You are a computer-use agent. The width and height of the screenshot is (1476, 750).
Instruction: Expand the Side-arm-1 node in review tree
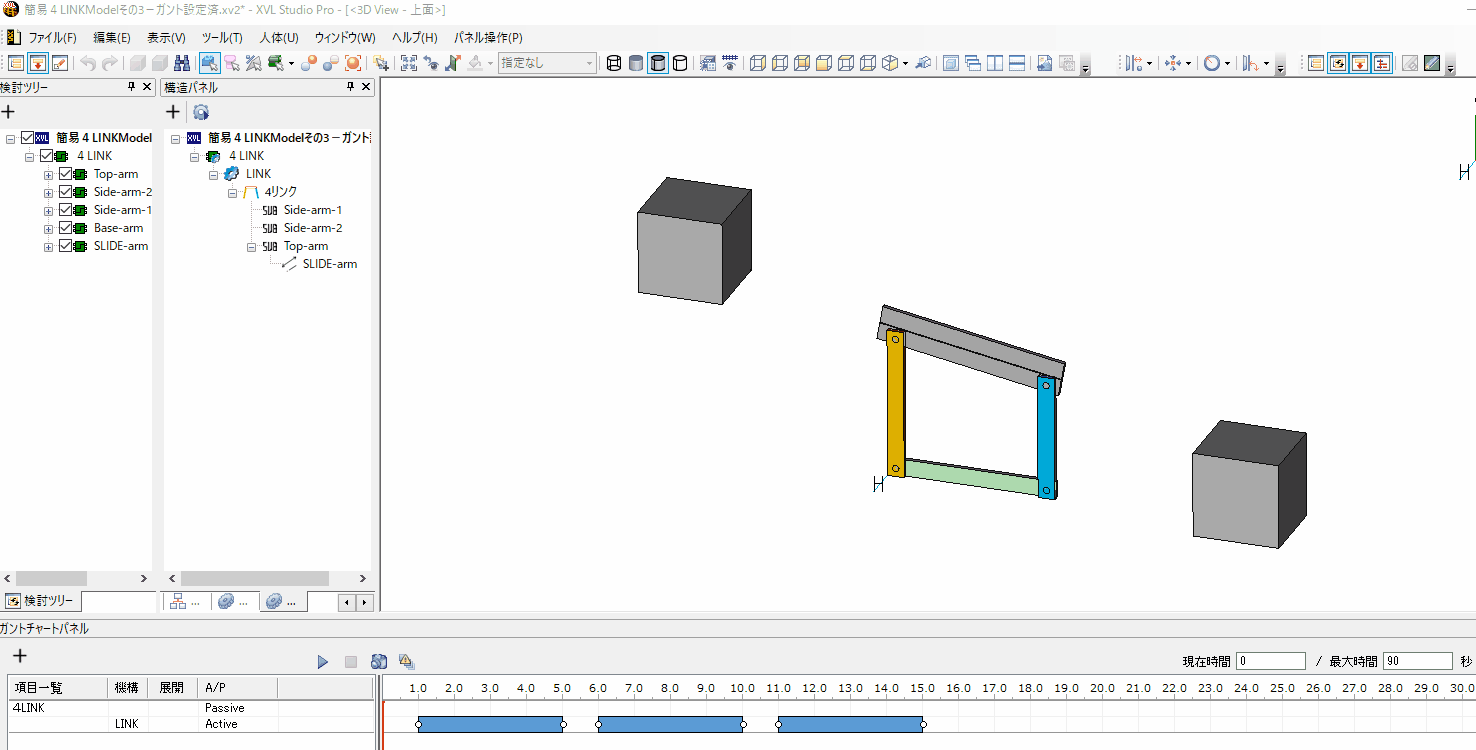tap(48, 210)
